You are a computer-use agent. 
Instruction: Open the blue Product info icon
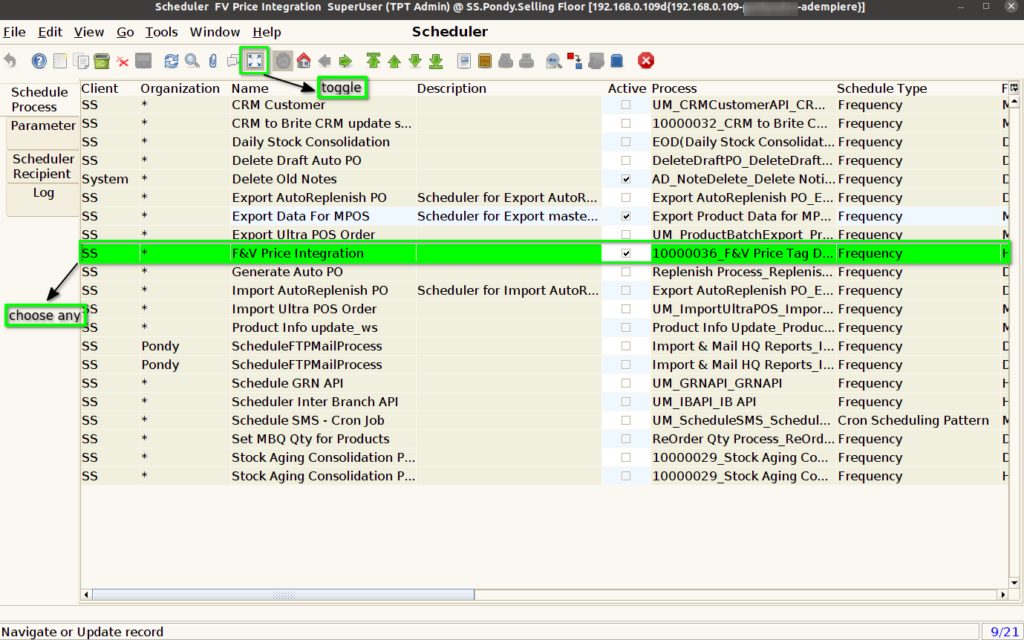click(x=616, y=61)
